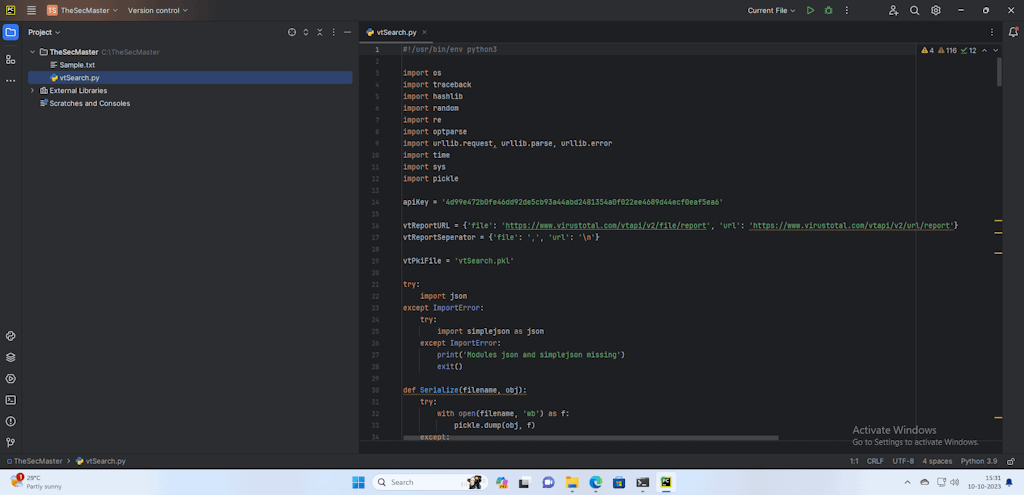
Task: Click the apiKey string value
Action: point(582,202)
